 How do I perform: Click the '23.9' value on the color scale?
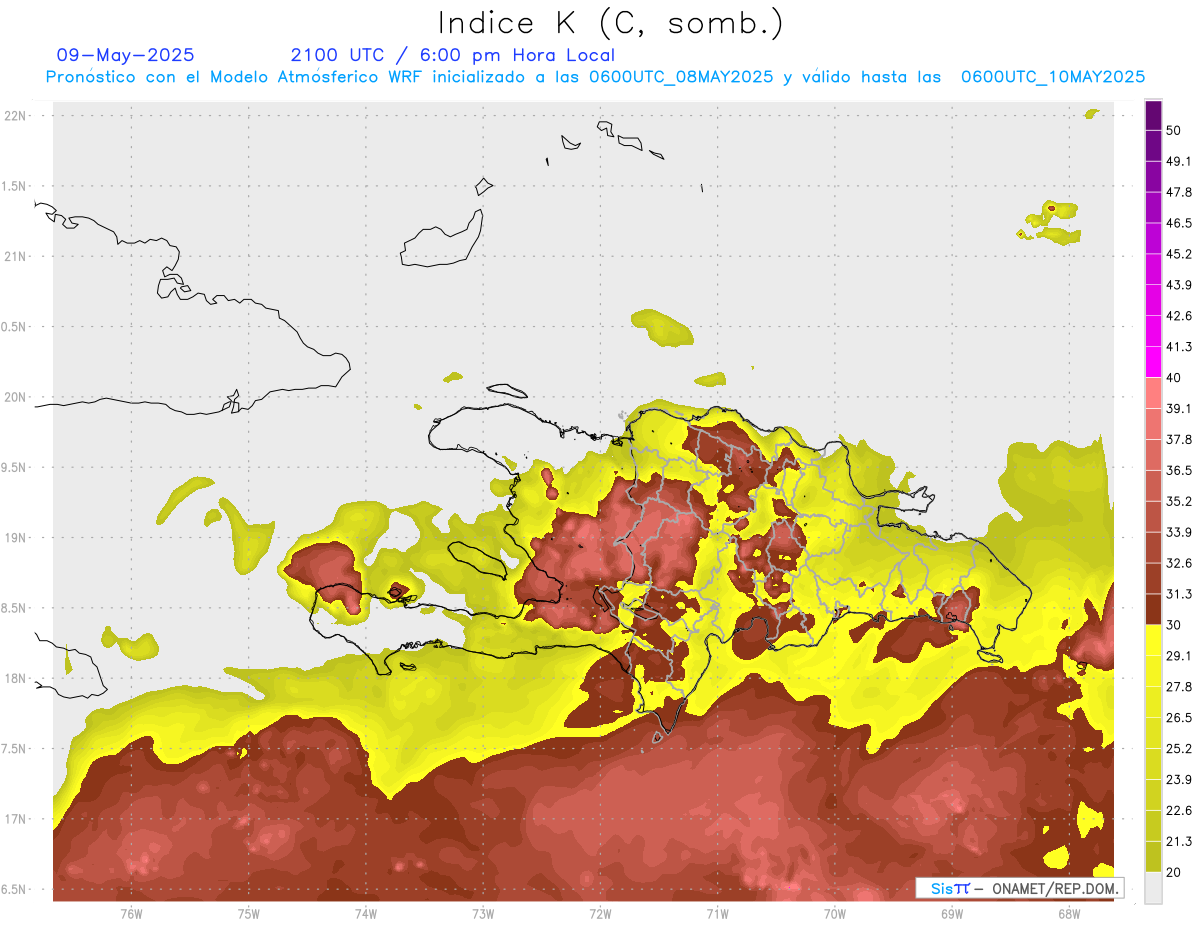click(1179, 780)
